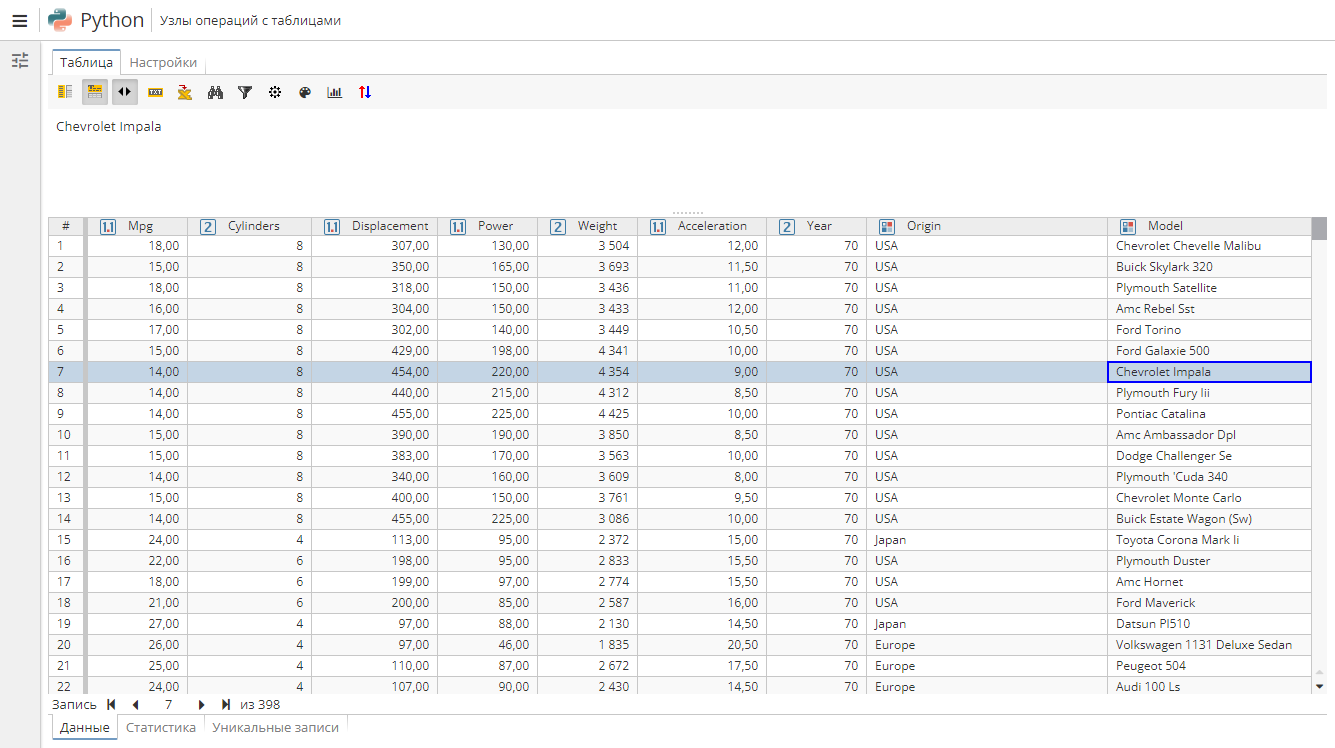This screenshot has width=1335, height=748.
Task: Click the Year column header
Action: click(x=816, y=226)
